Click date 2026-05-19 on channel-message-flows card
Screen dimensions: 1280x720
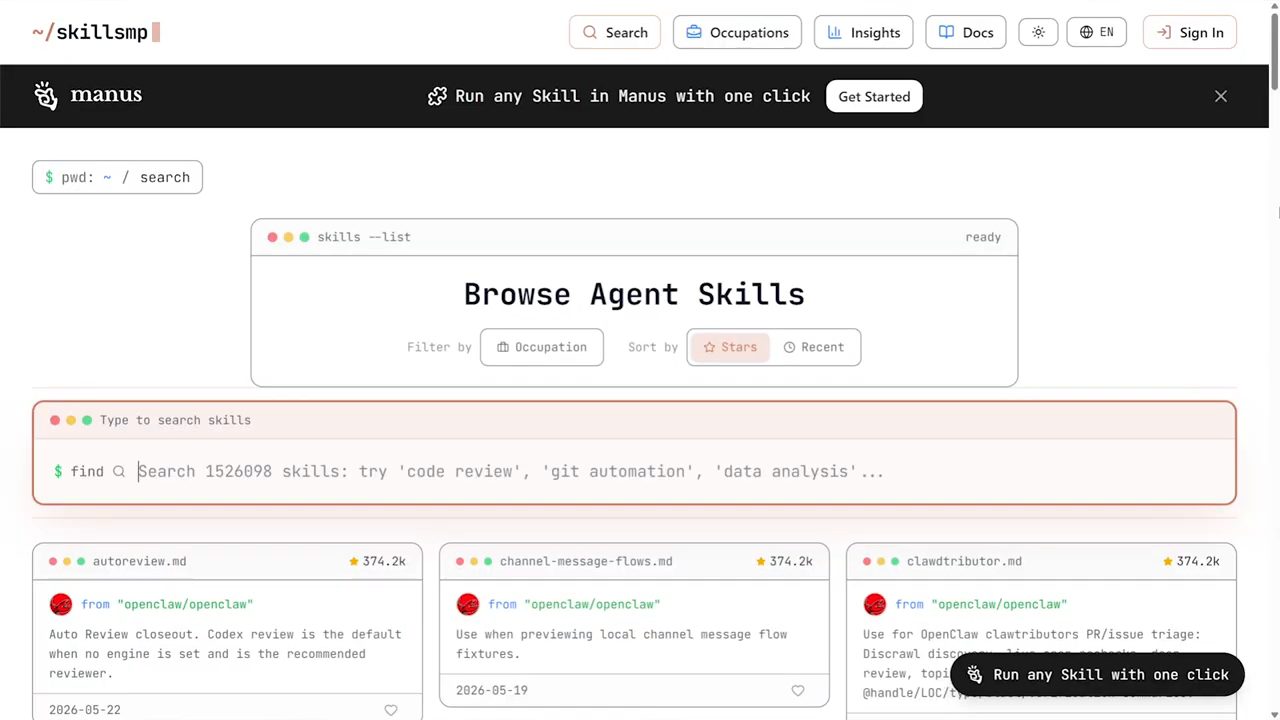point(492,690)
